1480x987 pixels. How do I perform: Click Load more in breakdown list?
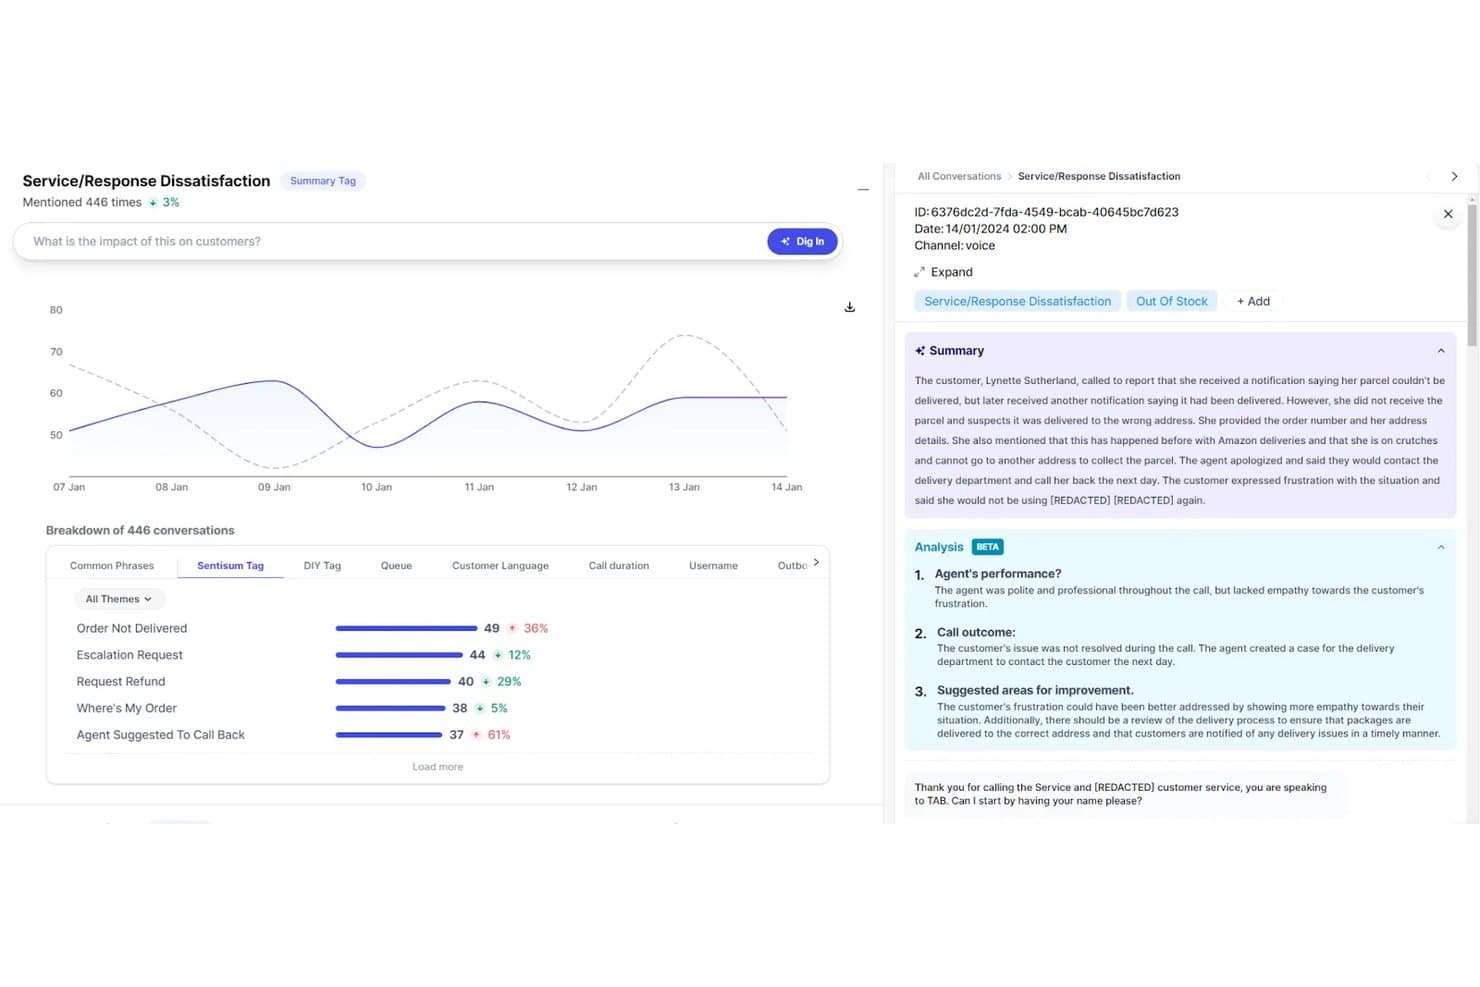pos(438,767)
